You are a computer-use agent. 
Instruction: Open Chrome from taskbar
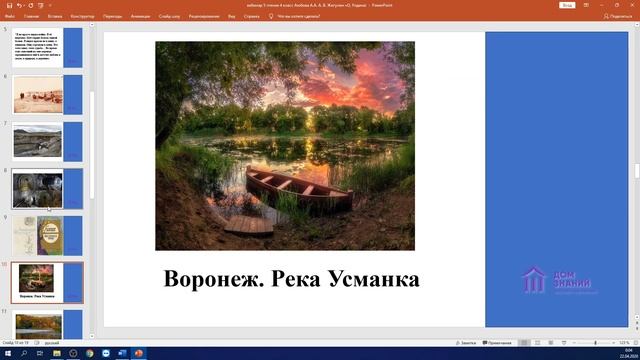90,353
